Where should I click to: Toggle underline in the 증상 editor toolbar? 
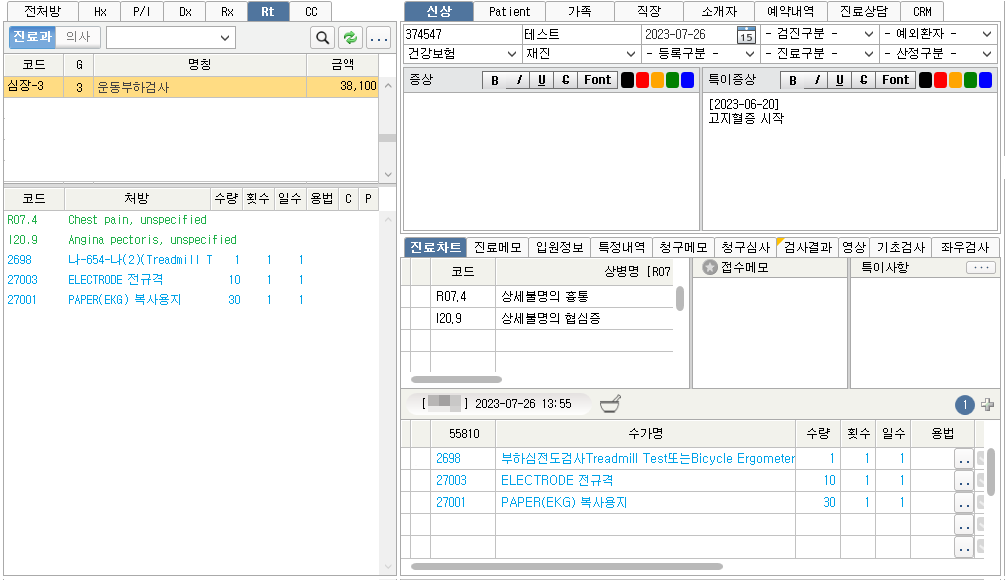(x=542, y=80)
